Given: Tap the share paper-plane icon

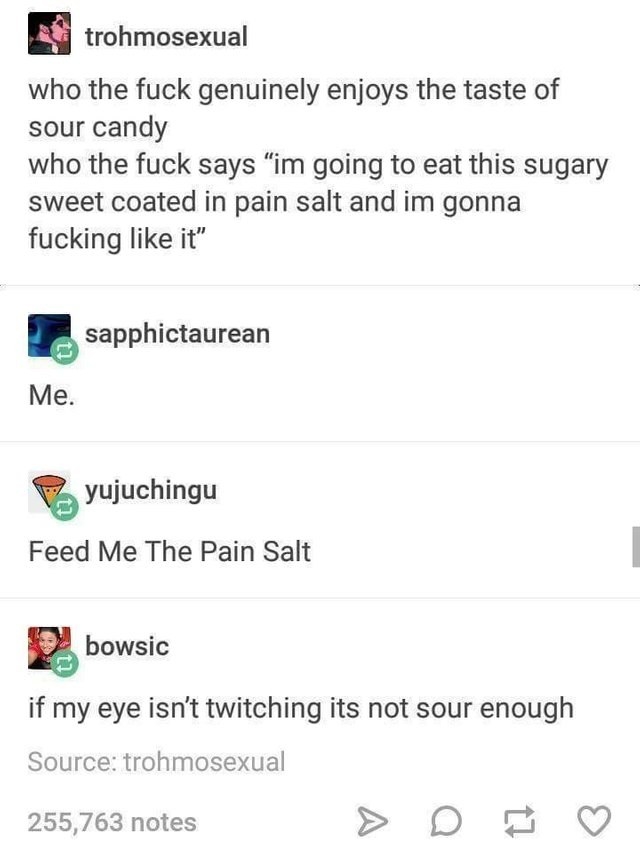Looking at the screenshot, I should (372, 821).
